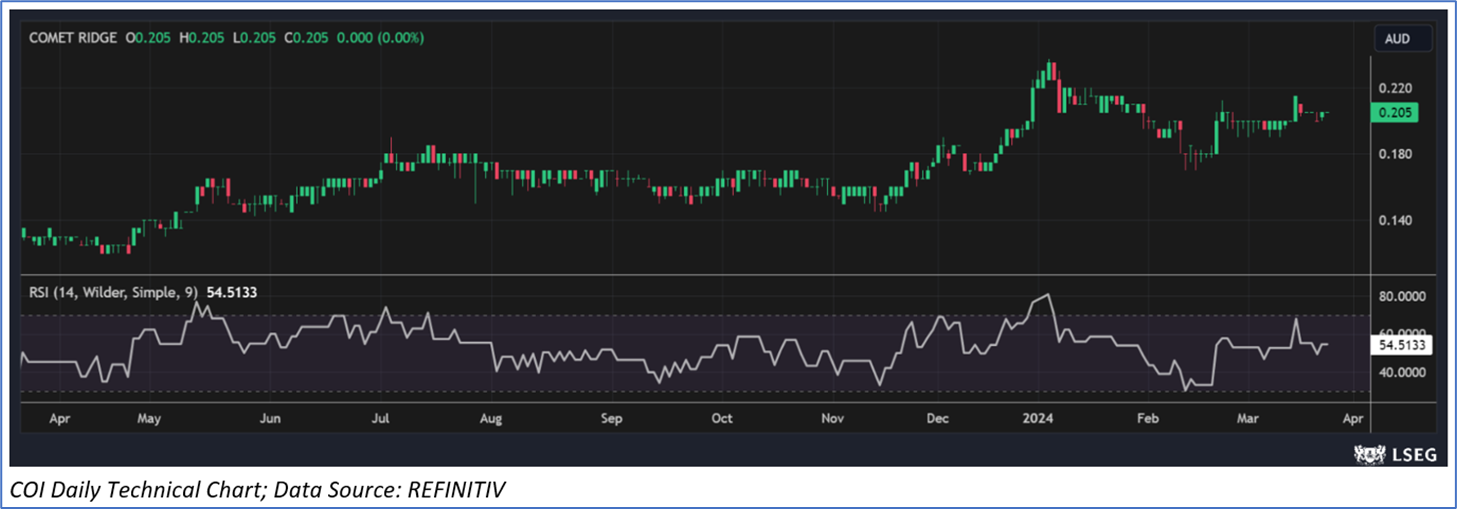The image size is (1457, 509).
Task: Click the 0.140 price axis label
Action: pyautogui.click(x=1394, y=220)
